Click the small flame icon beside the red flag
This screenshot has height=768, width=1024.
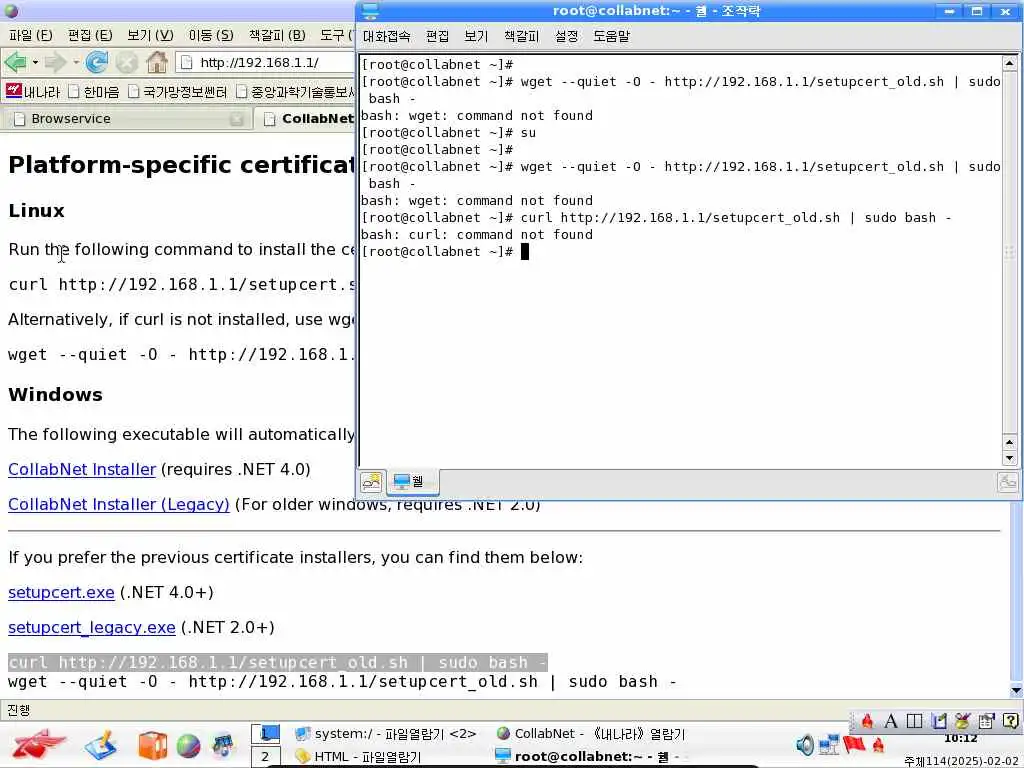point(878,745)
